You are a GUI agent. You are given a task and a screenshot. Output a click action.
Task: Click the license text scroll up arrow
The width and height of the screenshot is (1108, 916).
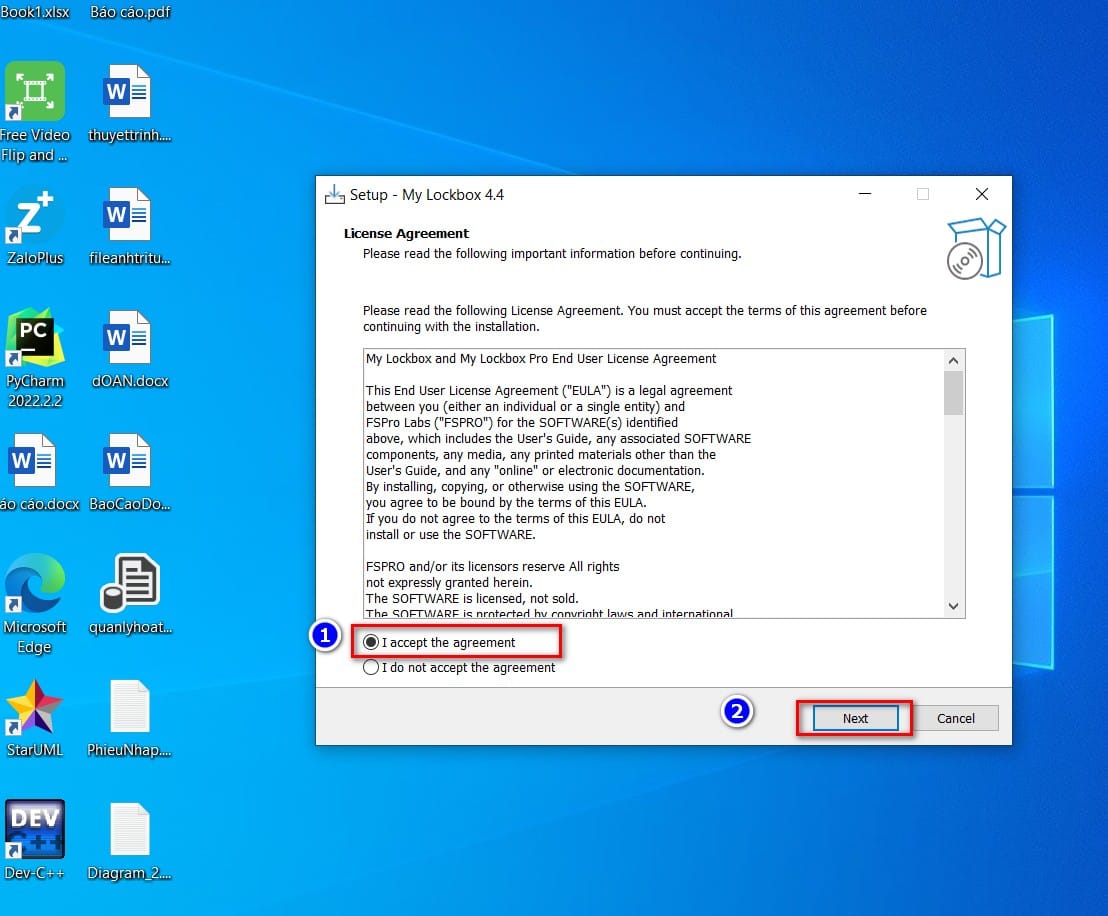pyautogui.click(x=953, y=360)
